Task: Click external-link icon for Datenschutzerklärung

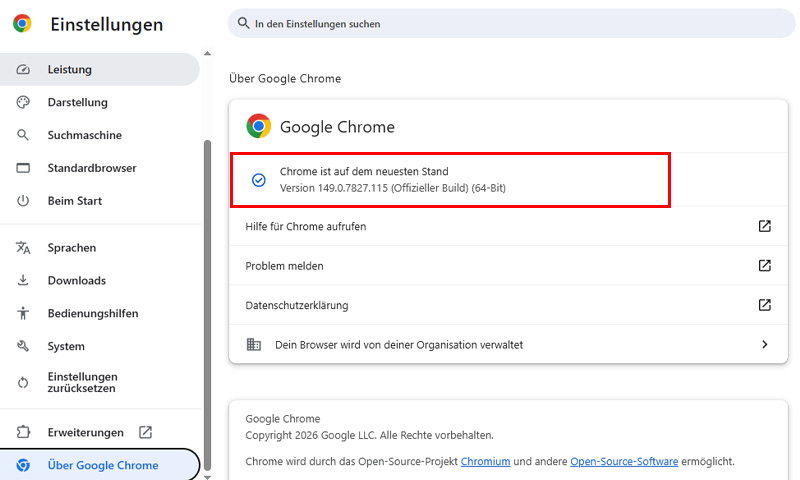Action: [x=764, y=305]
